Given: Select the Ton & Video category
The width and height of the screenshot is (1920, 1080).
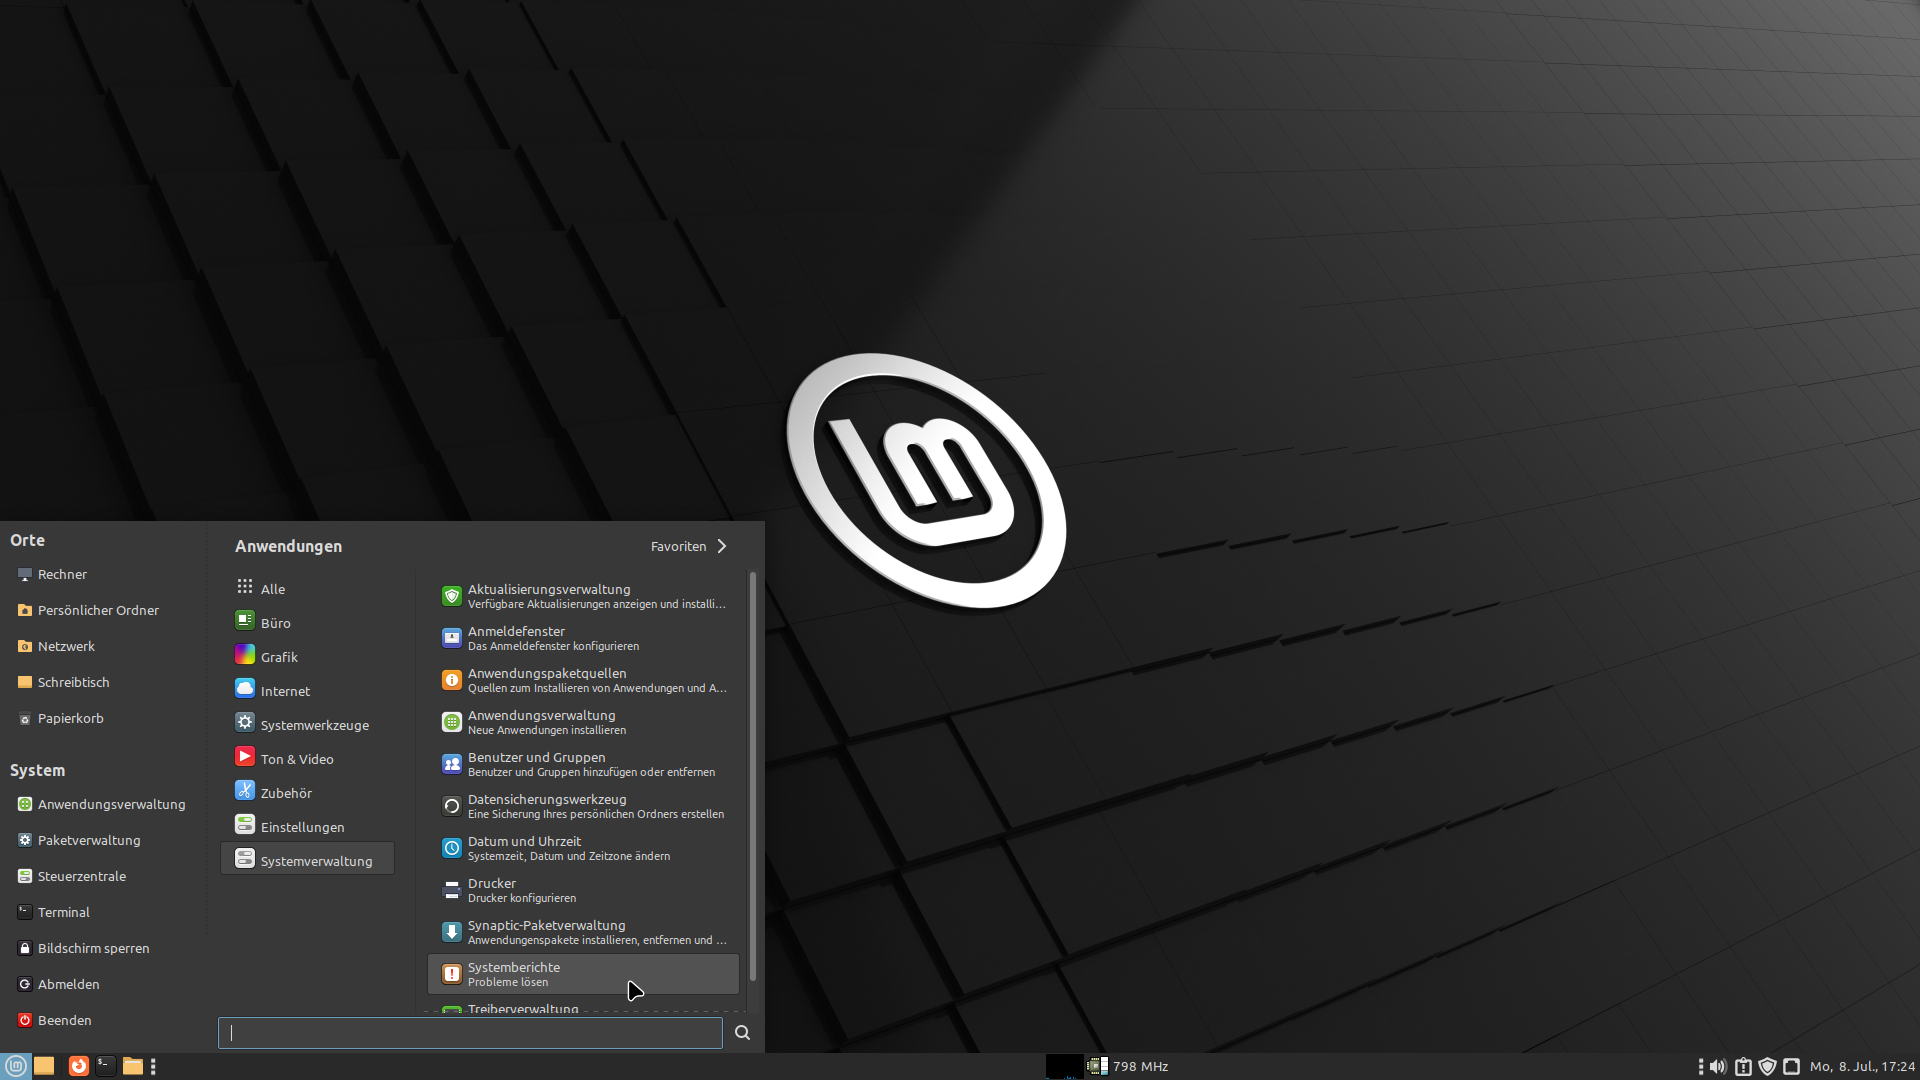Looking at the screenshot, I should tap(296, 759).
